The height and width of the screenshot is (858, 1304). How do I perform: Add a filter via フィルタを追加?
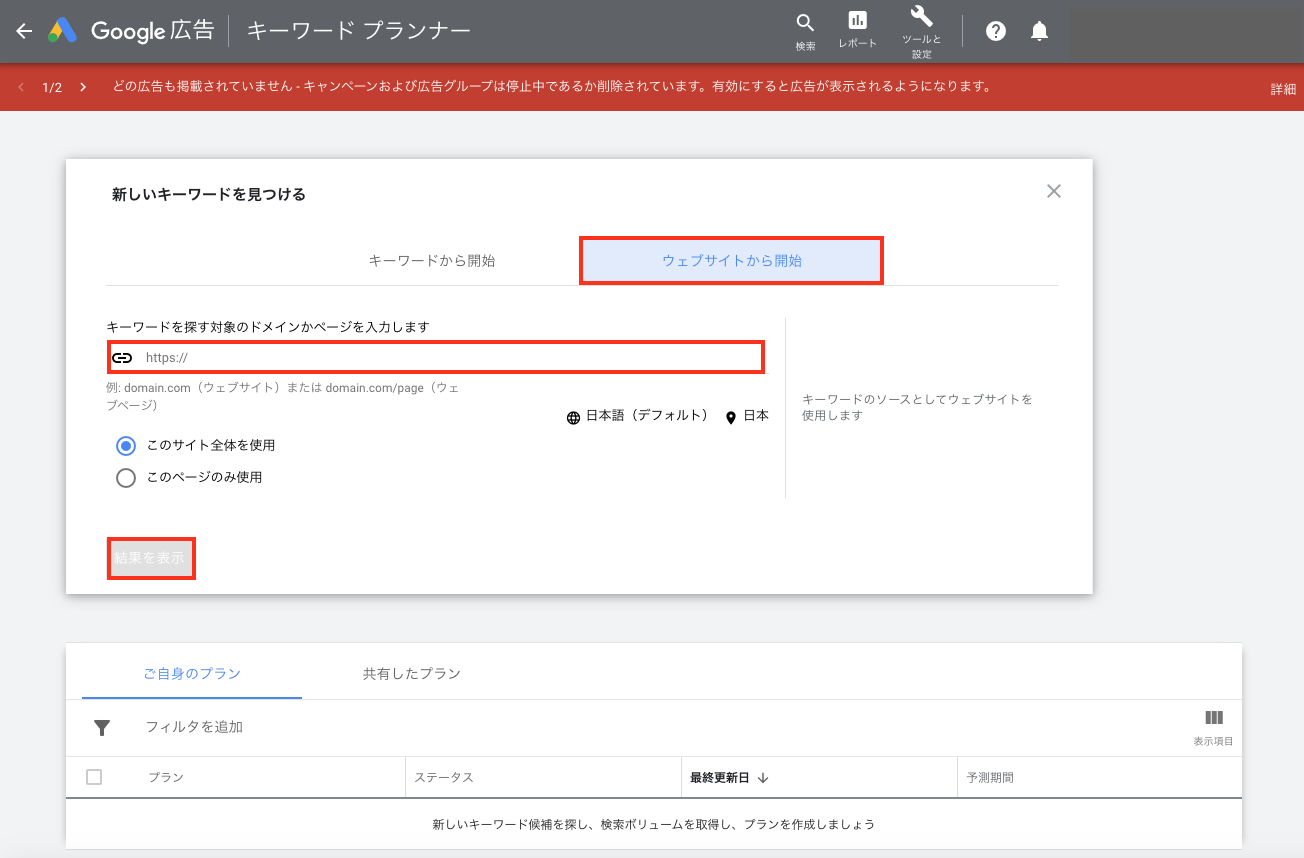pos(194,727)
